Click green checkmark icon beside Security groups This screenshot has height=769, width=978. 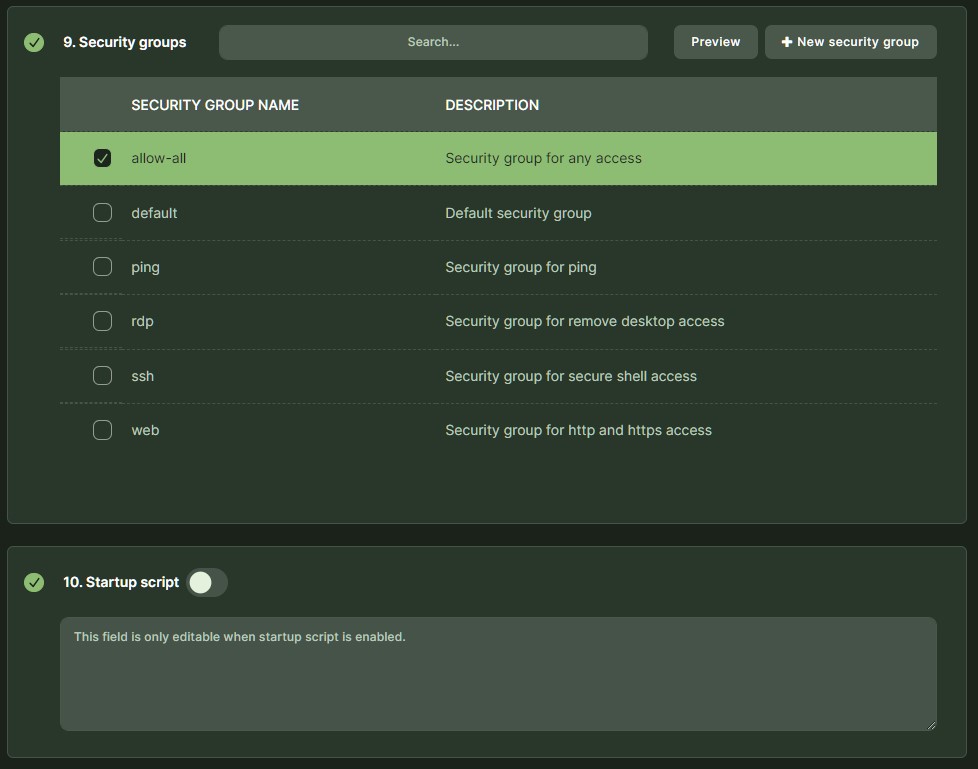34,42
